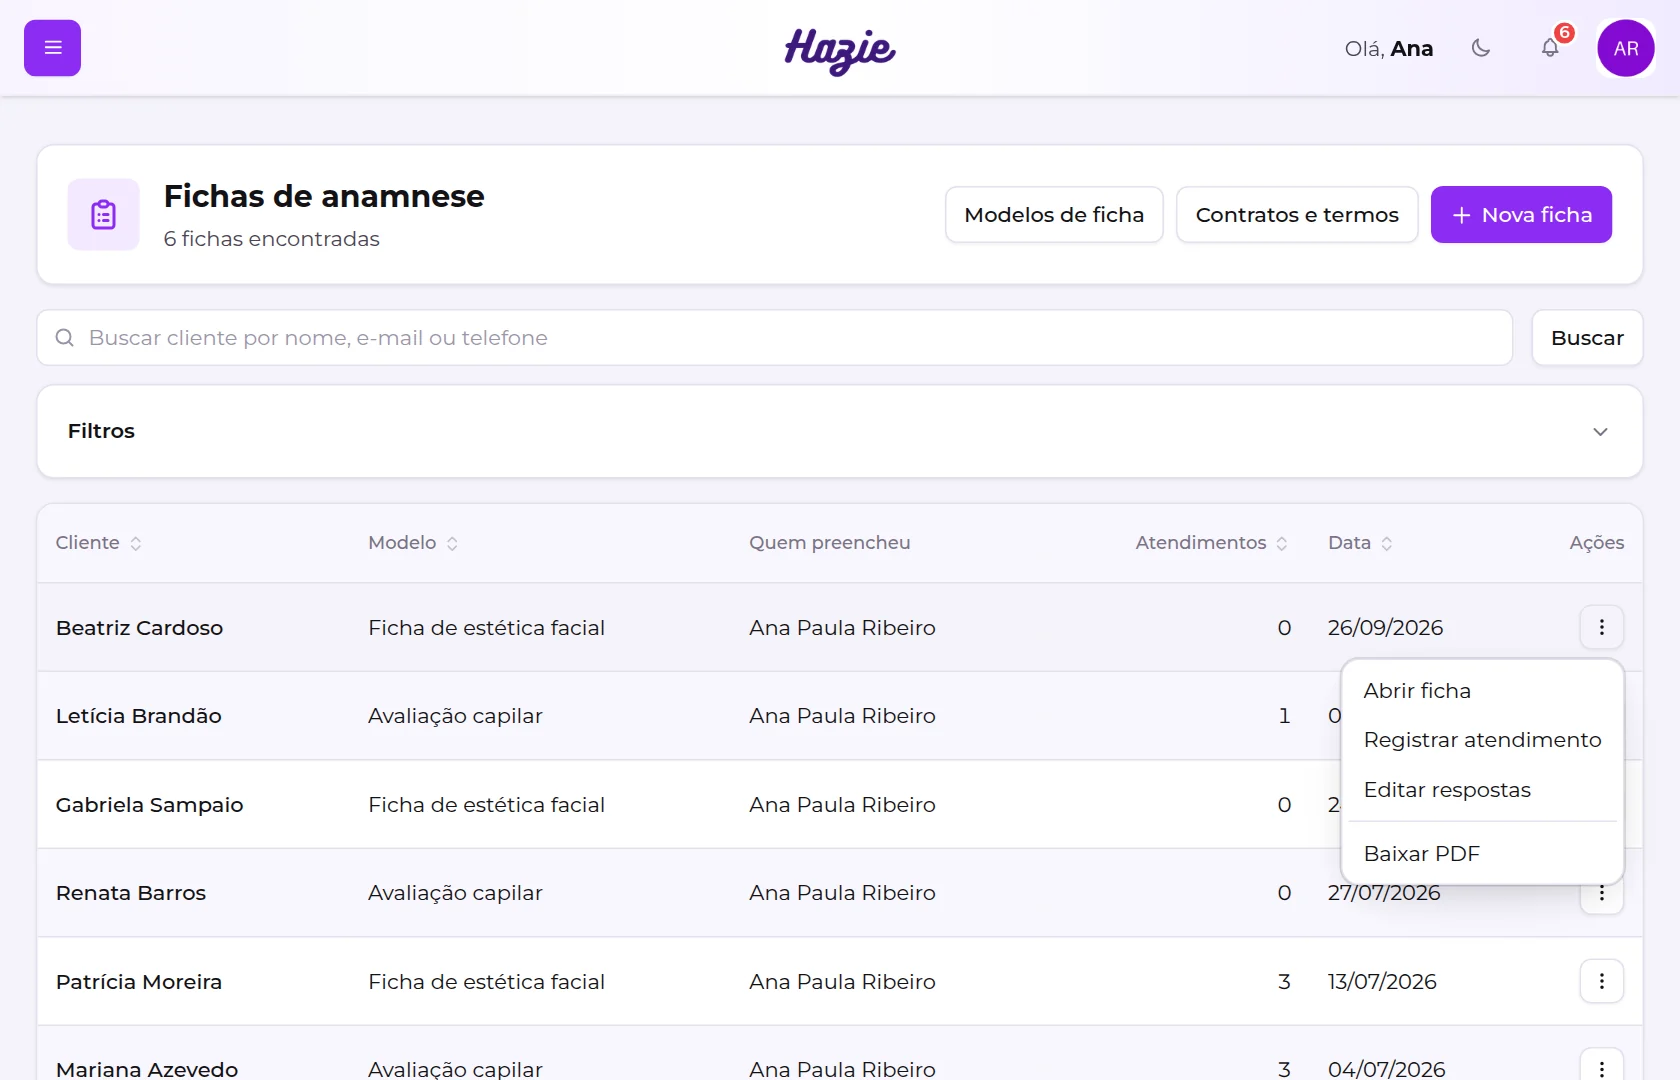1680x1080 pixels.
Task: Click the clipboard icon beside Fichas de anamnese
Action: coord(103,214)
